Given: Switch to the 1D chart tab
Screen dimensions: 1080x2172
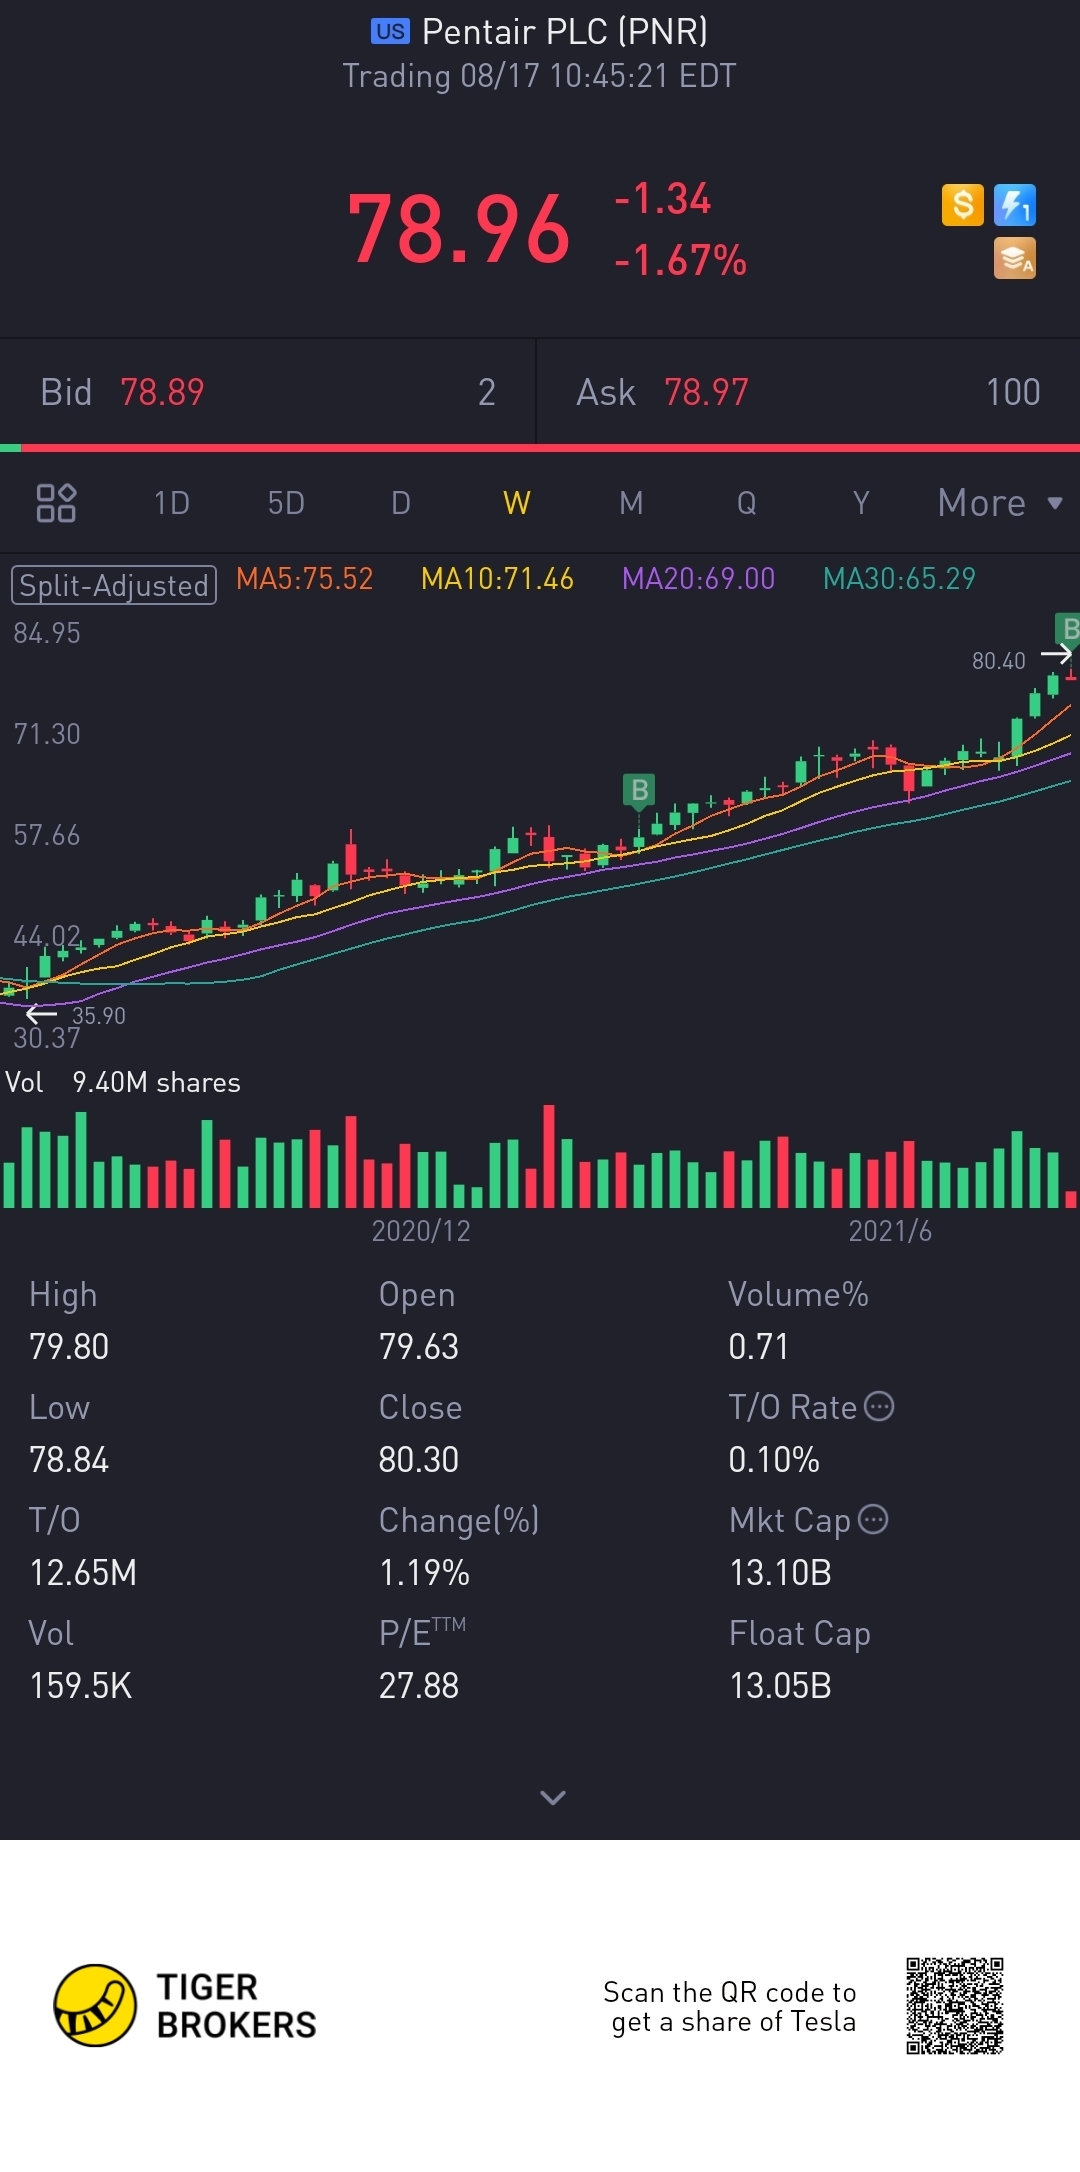Looking at the screenshot, I should (x=171, y=503).
